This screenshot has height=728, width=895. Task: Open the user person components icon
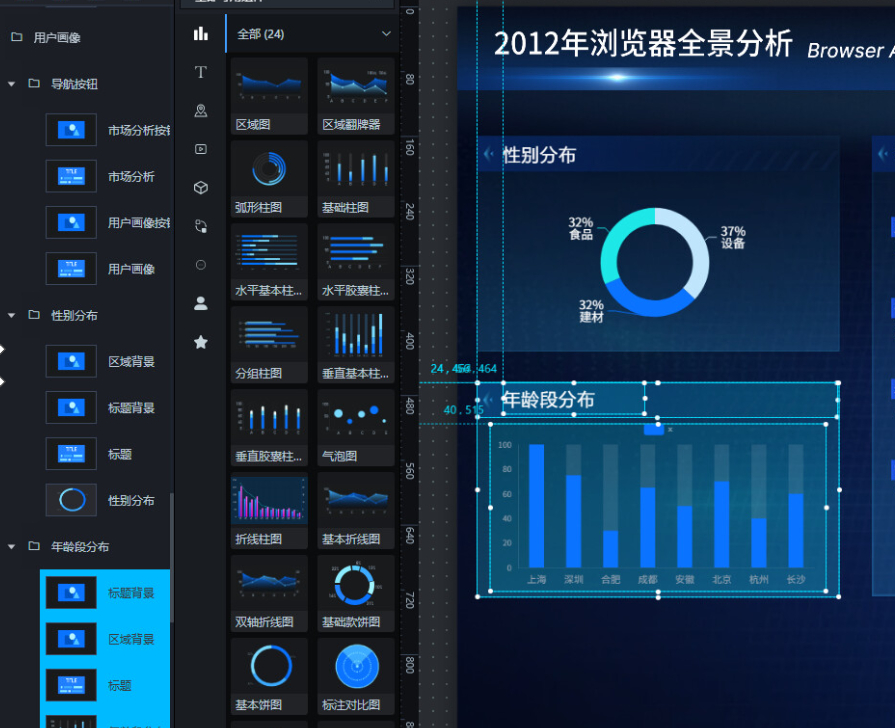click(x=200, y=303)
